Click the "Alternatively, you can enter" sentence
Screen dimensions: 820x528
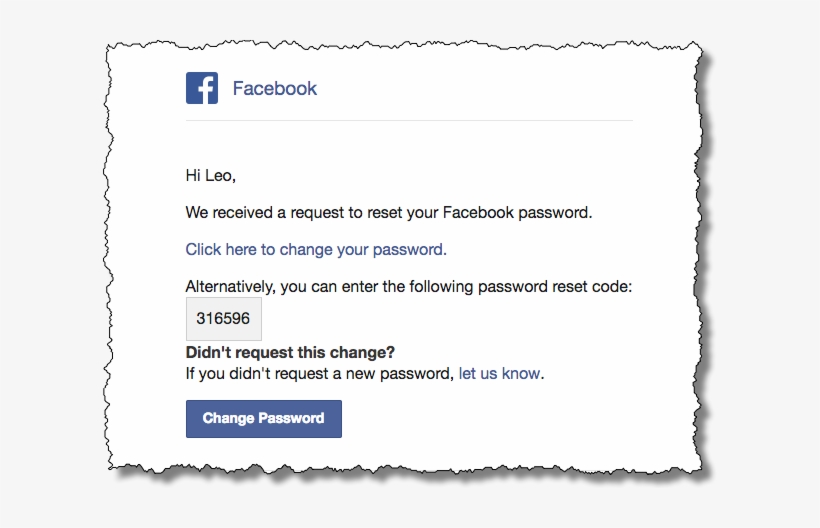[x=408, y=286]
